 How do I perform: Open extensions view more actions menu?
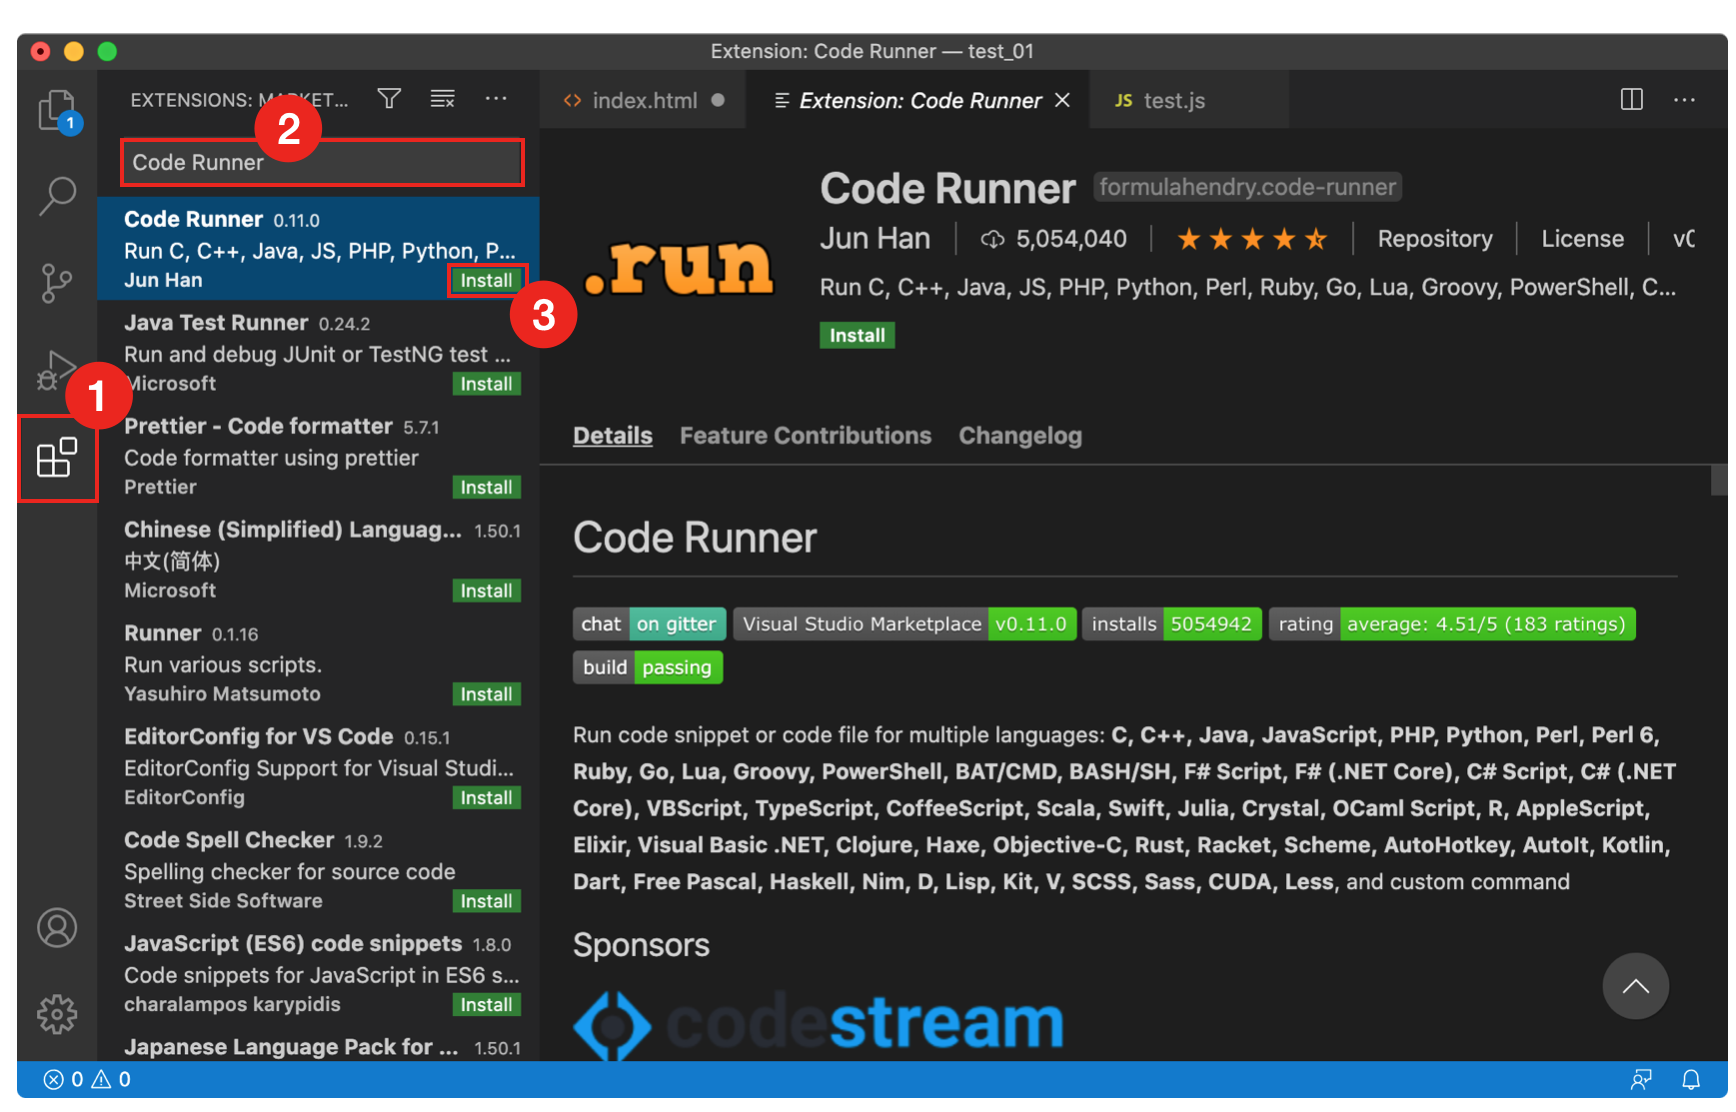[496, 98]
